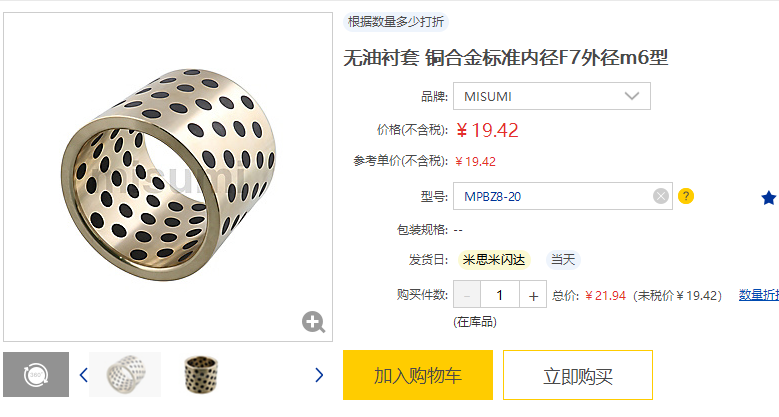This screenshot has height=417, width=779.
Task: Click the 加入购物车 add to cart button
Action: tap(418, 375)
